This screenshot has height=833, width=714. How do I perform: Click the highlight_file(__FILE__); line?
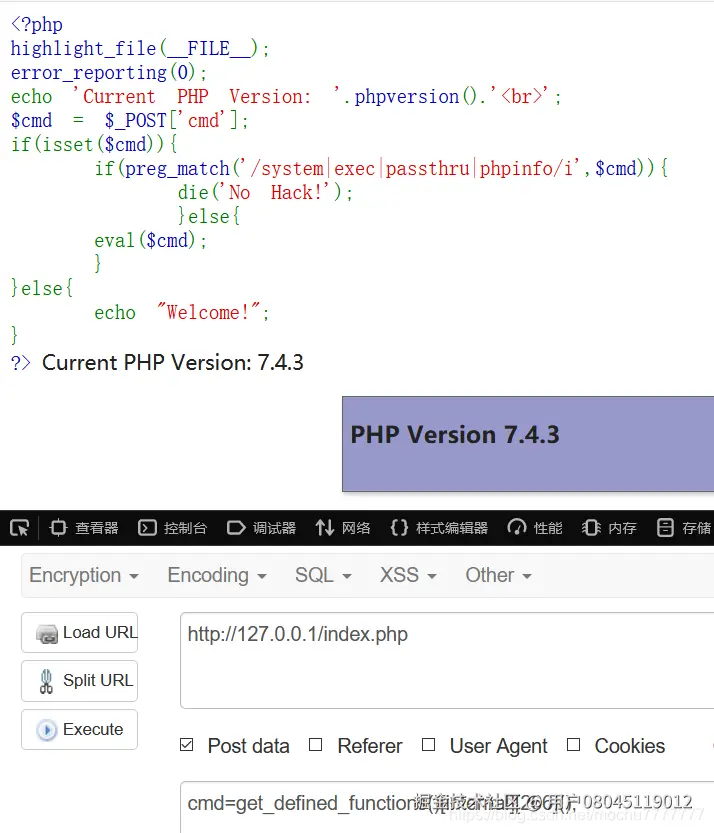(140, 49)
